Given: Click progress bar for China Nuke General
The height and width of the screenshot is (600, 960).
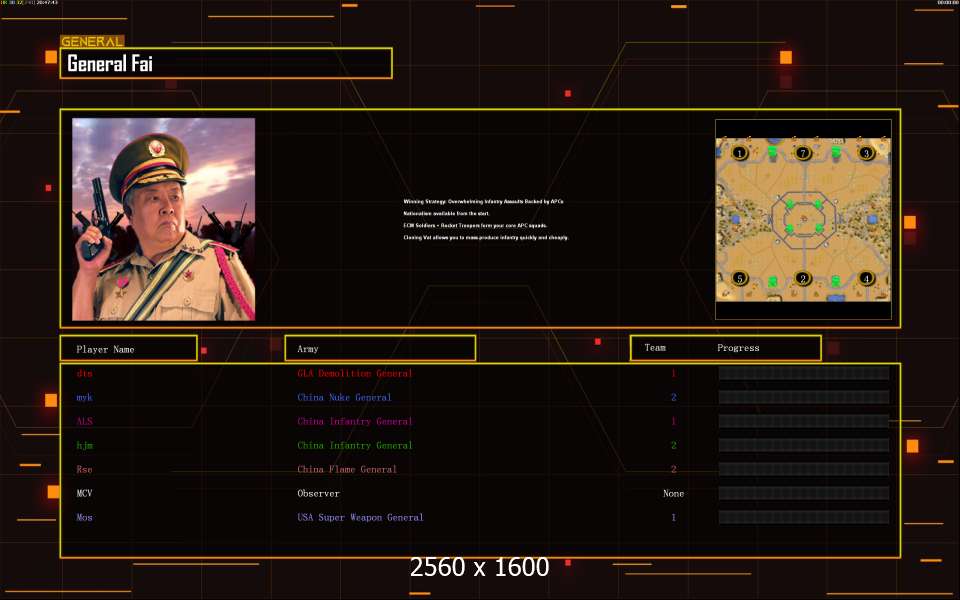Looking at the screenshot, I should pos(804,397).
